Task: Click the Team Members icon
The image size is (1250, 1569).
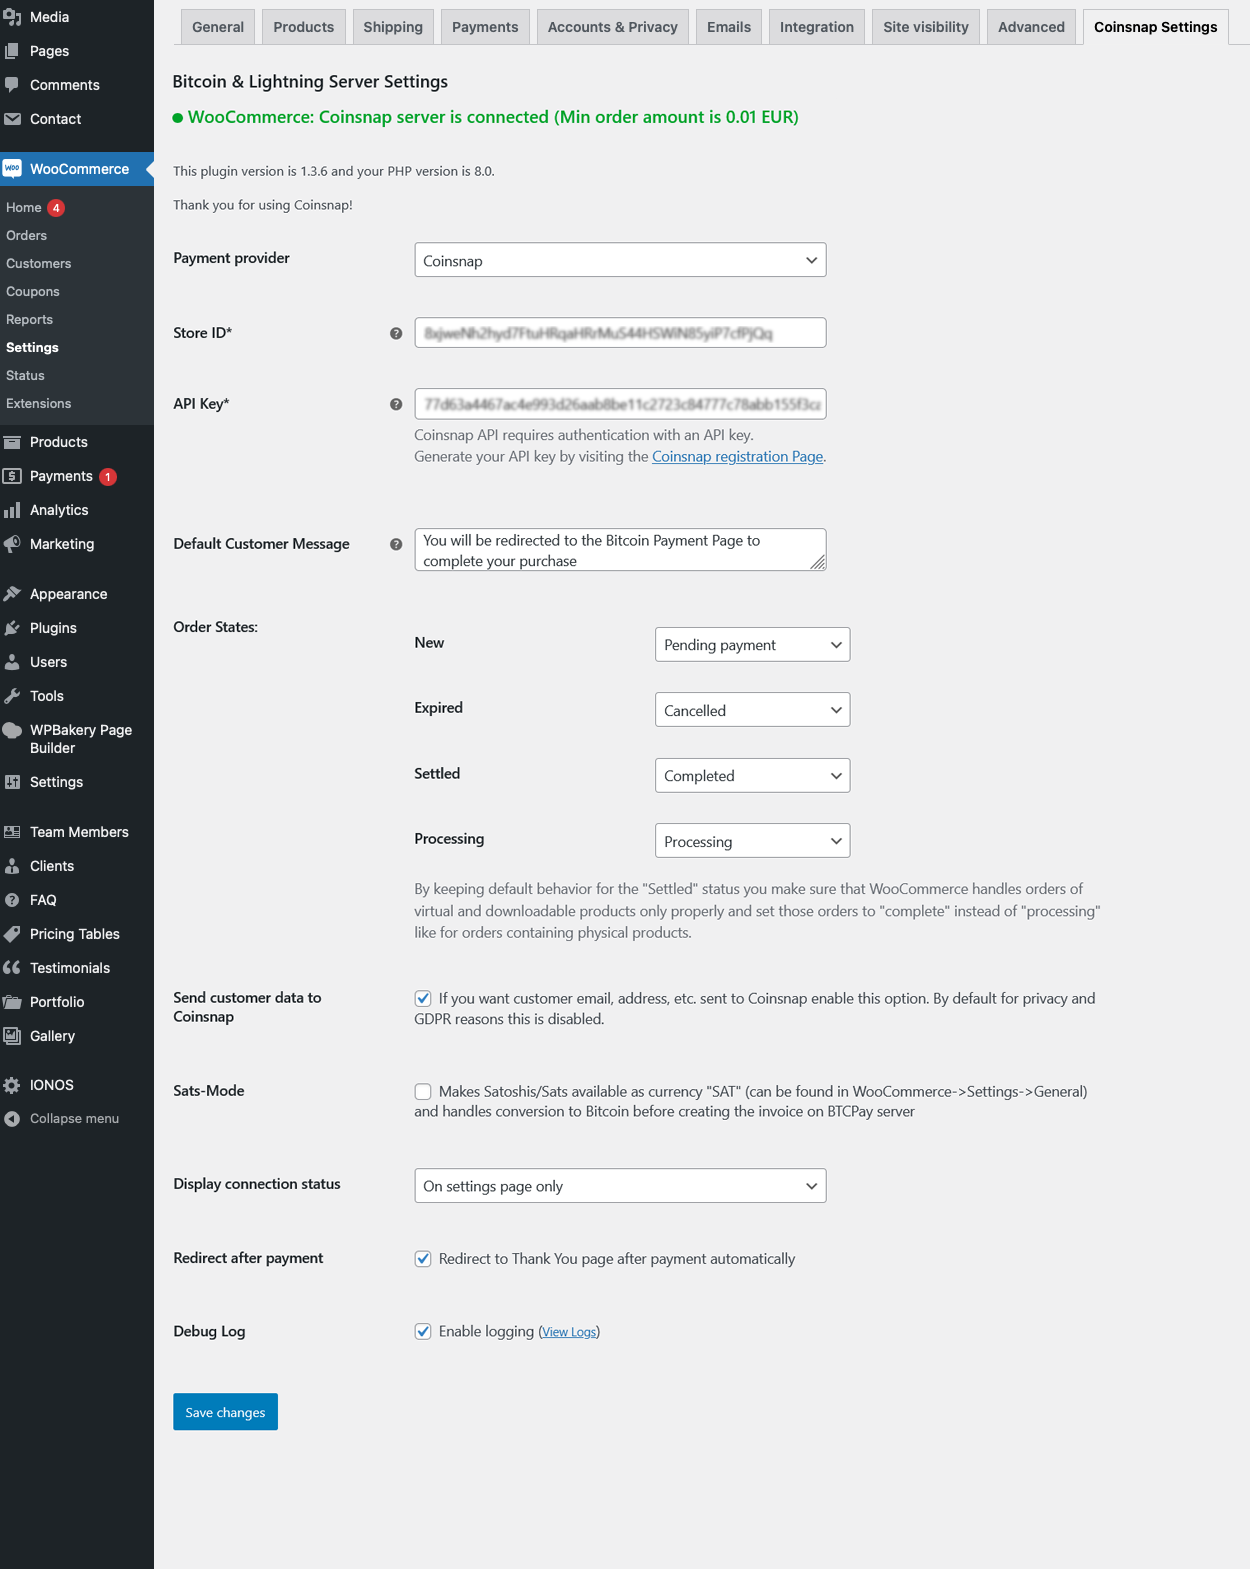Action: pyautogui.click(x=12, y=832)
